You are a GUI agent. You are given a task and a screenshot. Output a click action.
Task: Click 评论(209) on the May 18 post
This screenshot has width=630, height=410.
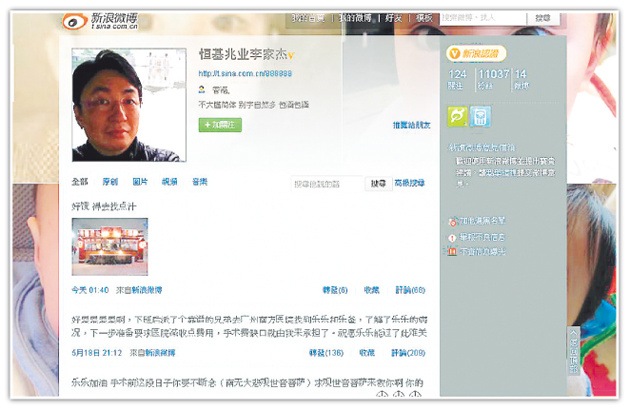[408, 353]
